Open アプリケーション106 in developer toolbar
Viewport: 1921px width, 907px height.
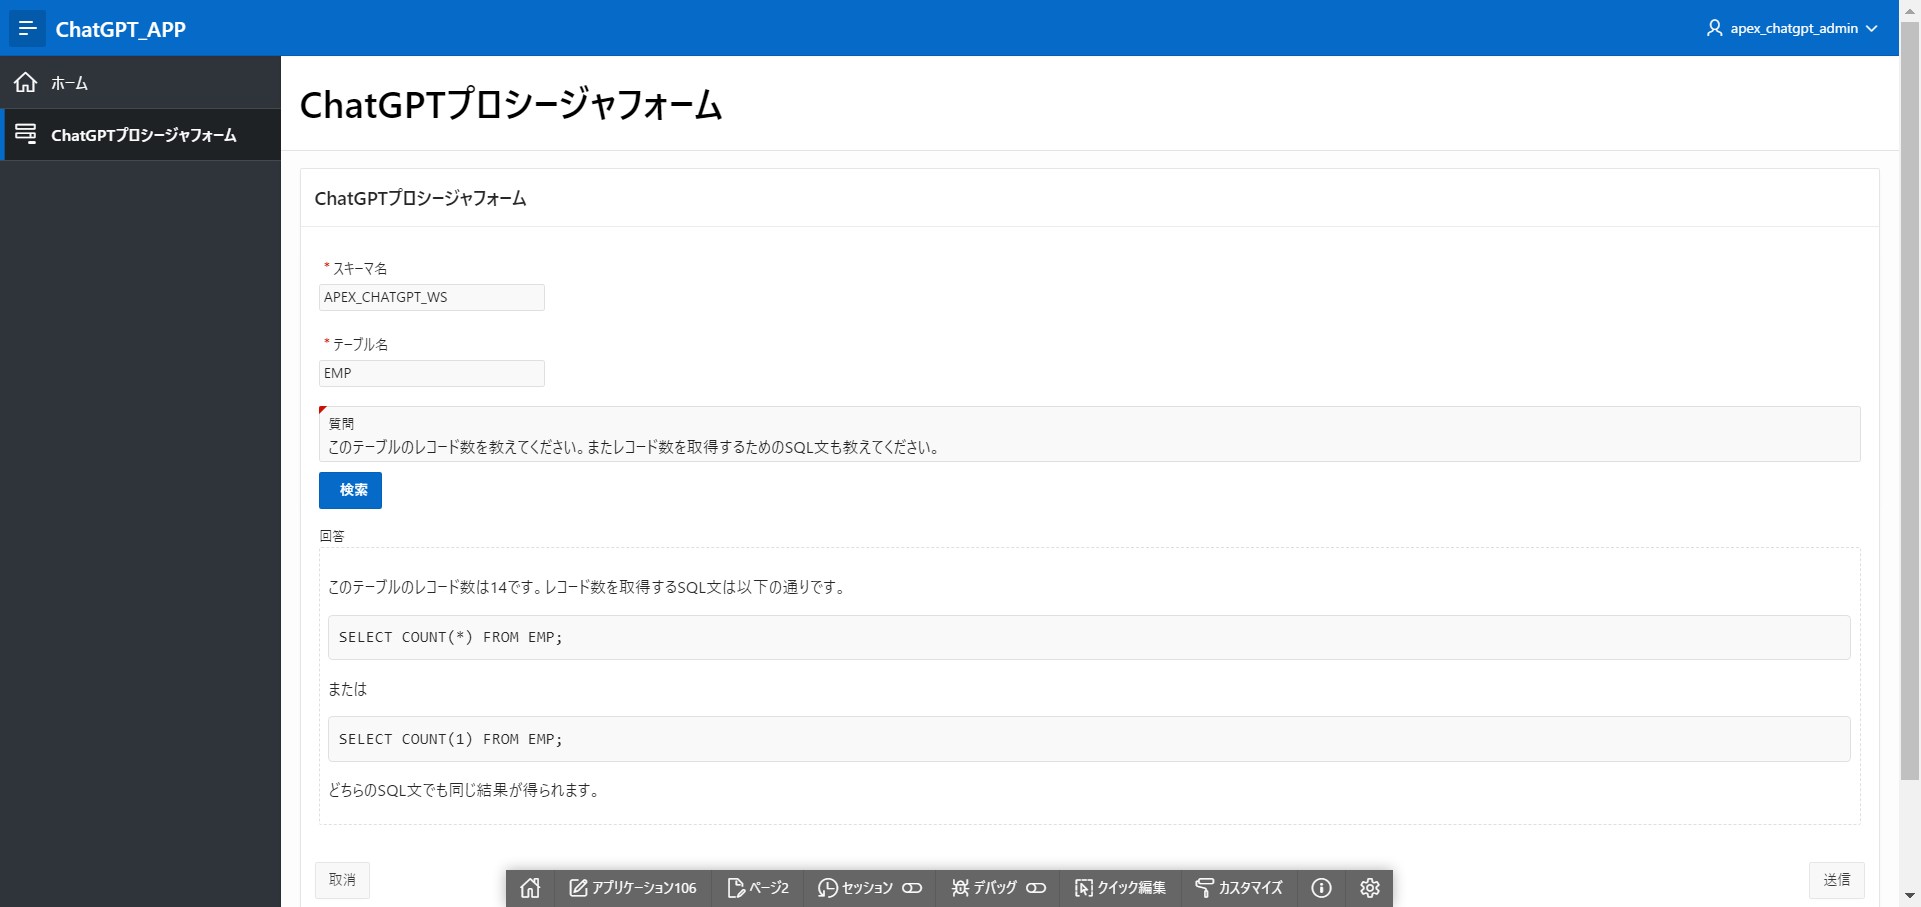pyautogui.click(x=632, y=888)
